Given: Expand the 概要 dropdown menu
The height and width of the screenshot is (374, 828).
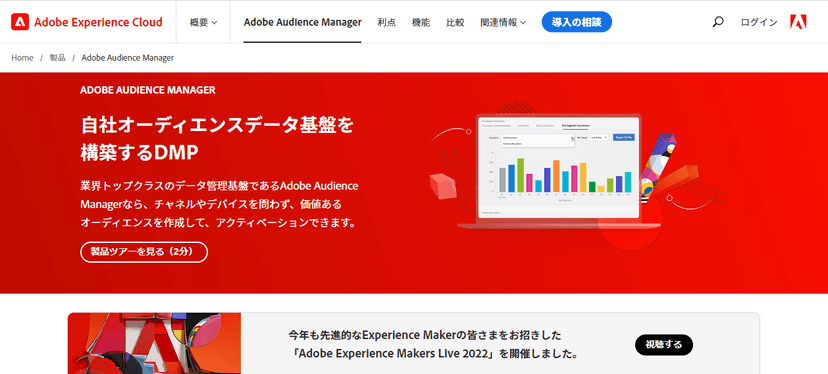Looking at the screenshot, I should 203,22.
